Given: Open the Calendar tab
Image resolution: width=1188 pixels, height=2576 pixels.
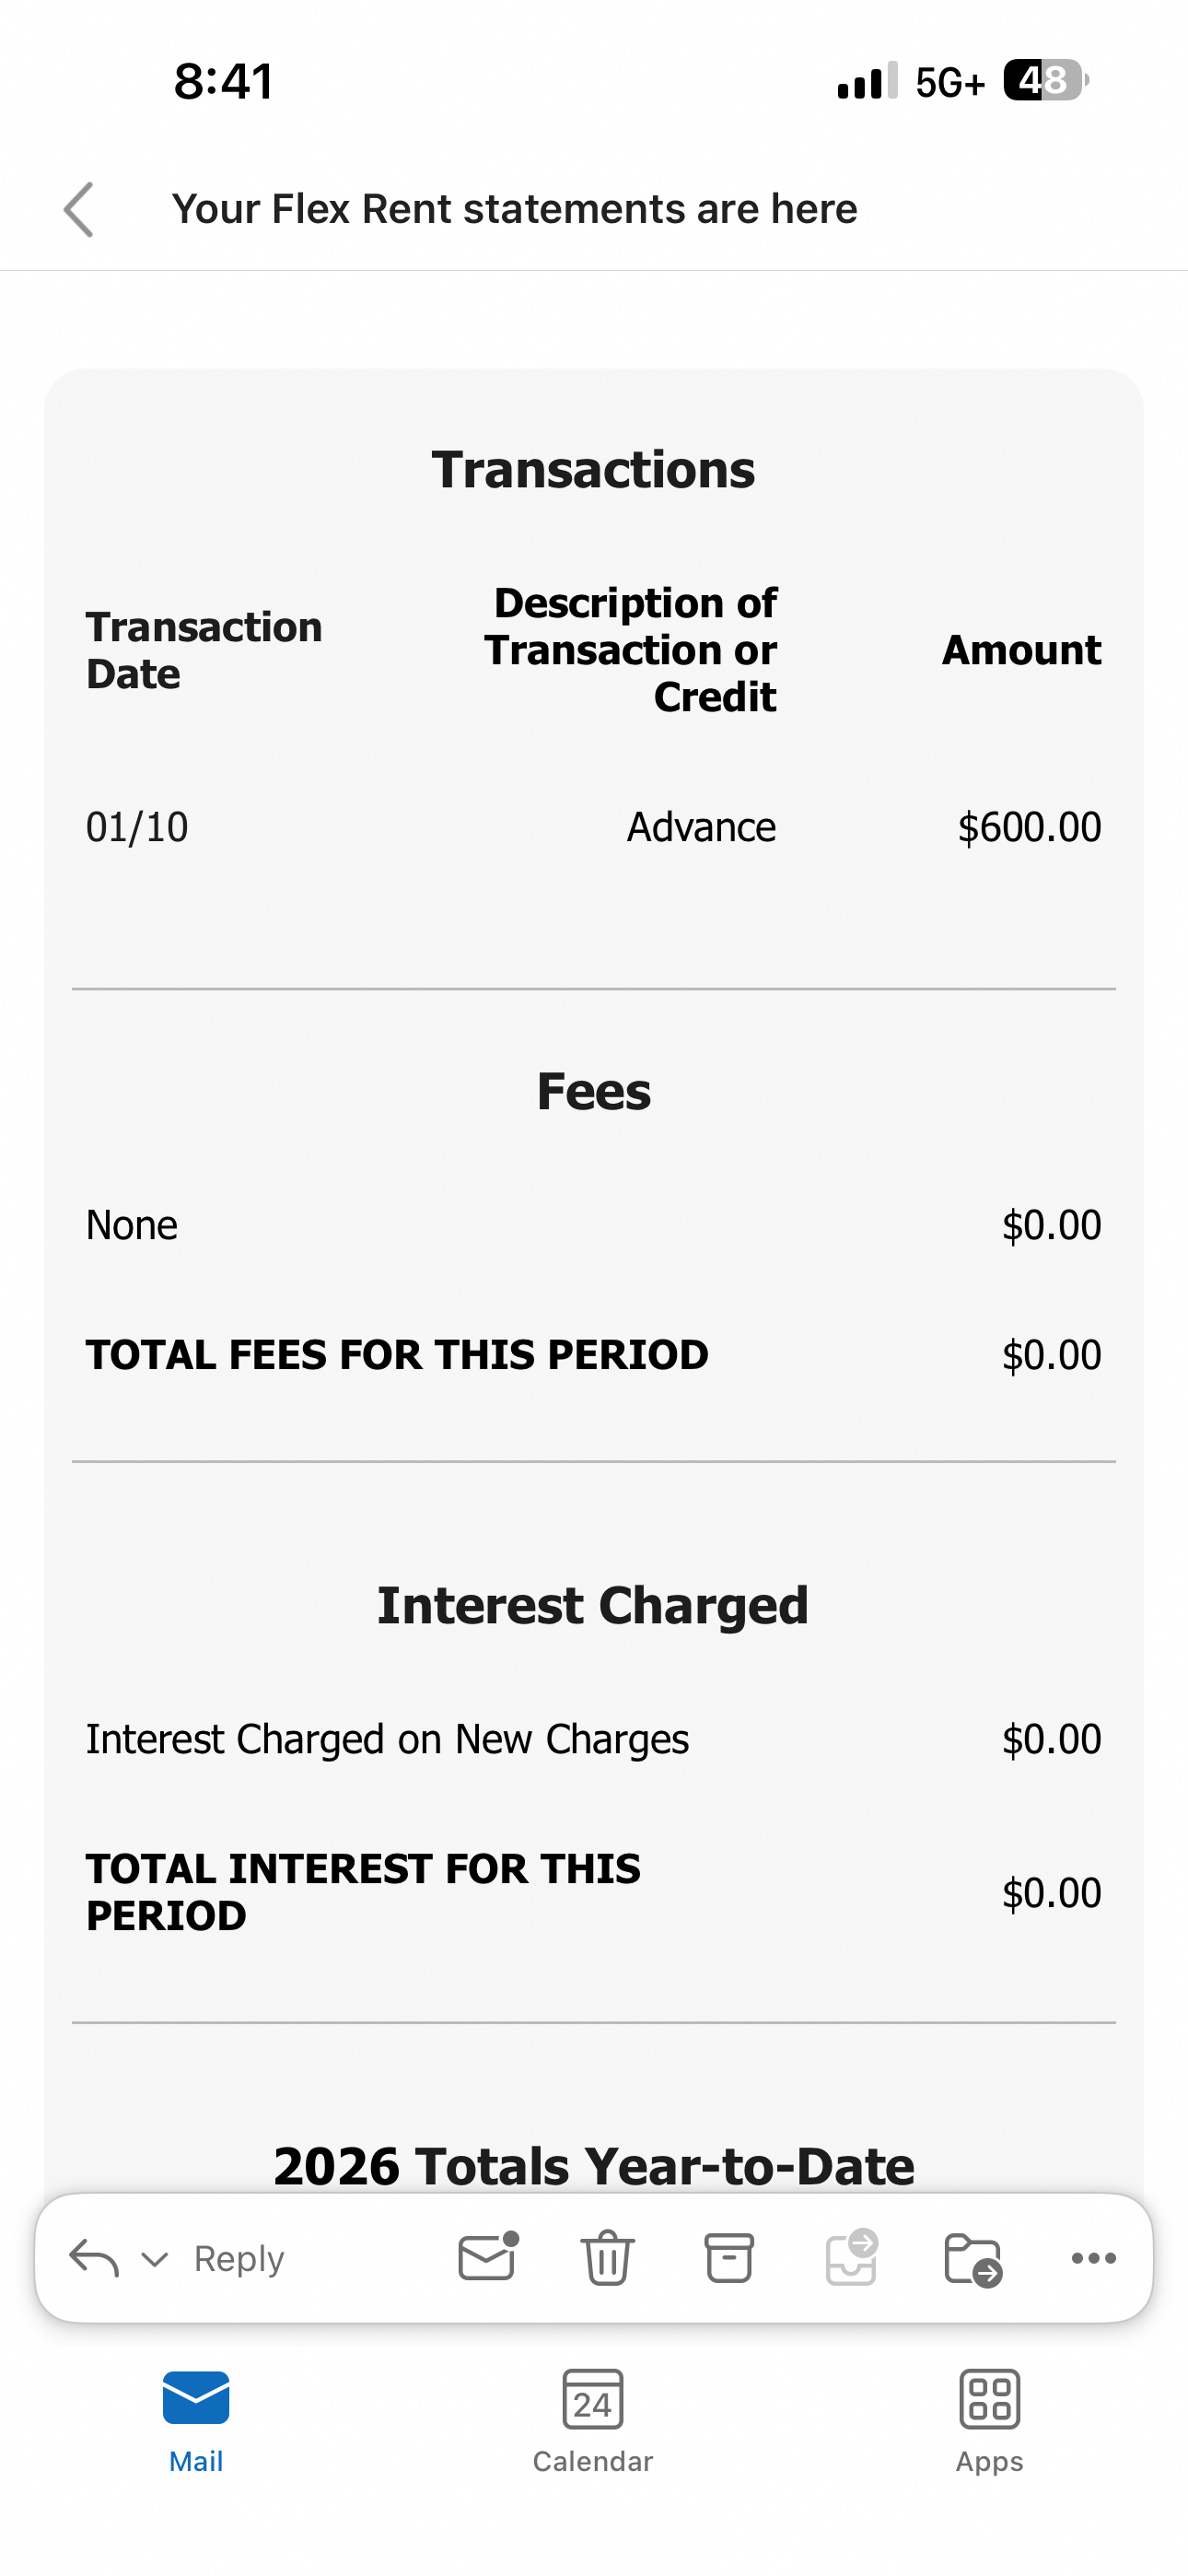Looking at the screenshot, I should pos(593,2420).
